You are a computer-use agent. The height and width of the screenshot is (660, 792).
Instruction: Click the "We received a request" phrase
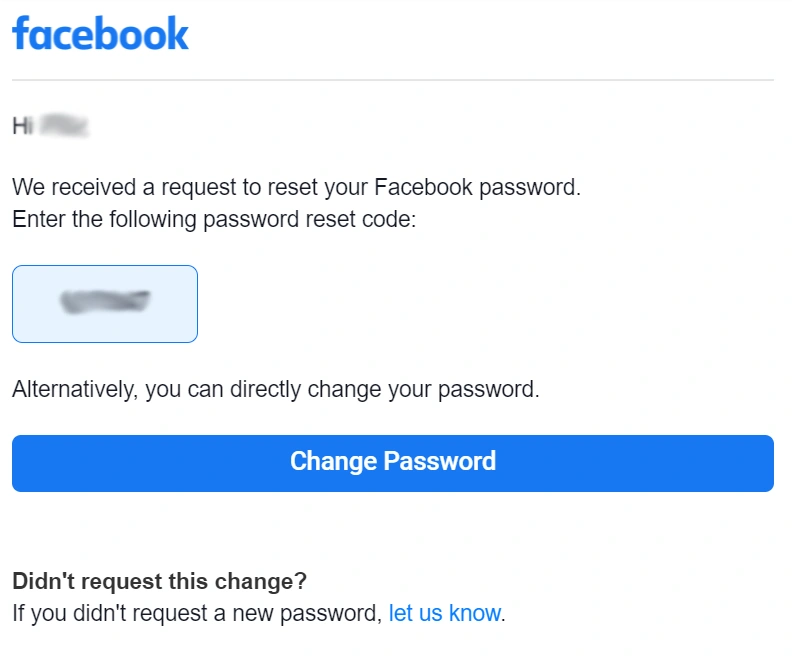click(124, 187)
